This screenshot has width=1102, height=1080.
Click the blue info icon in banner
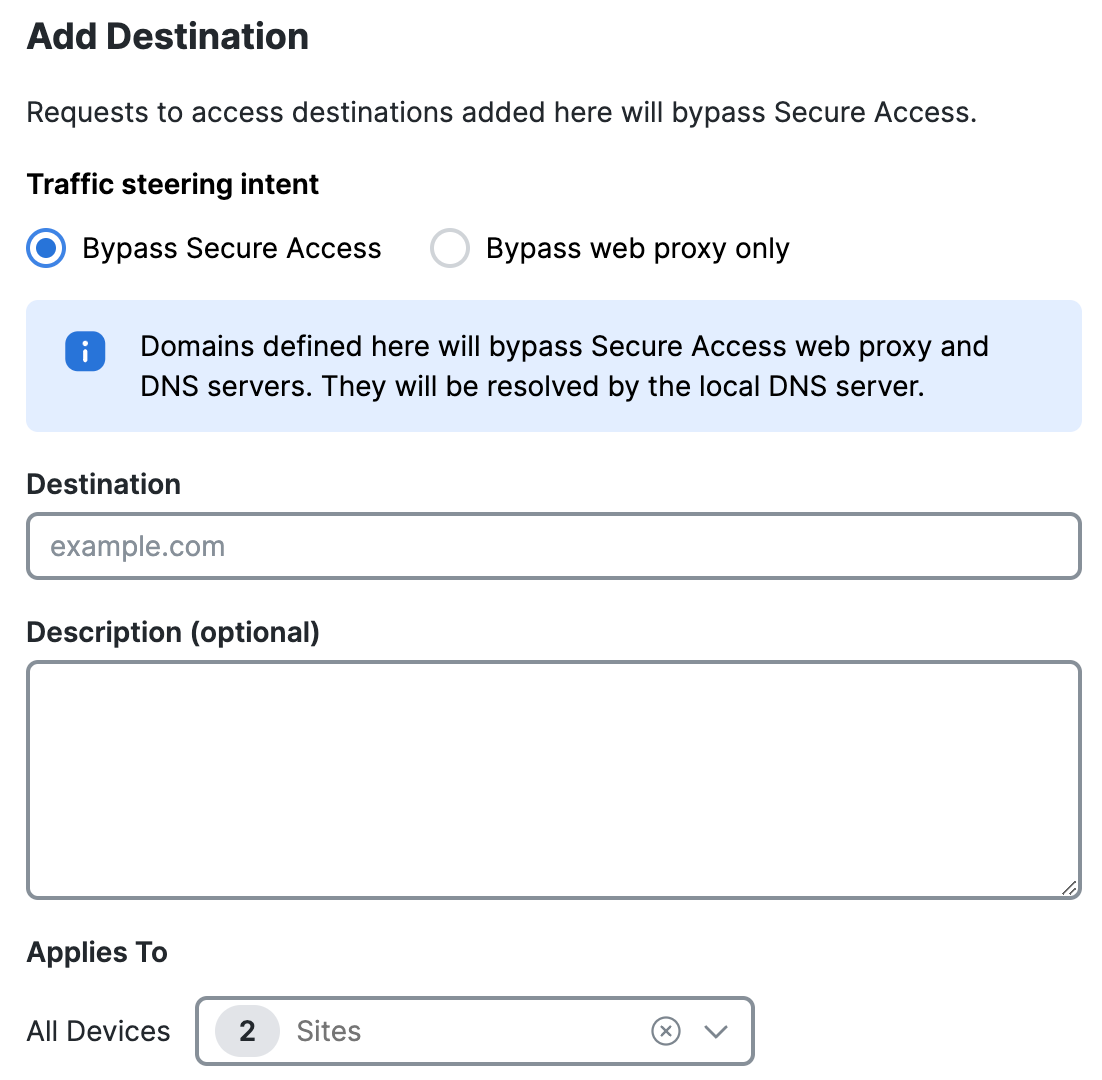(85, 351)
